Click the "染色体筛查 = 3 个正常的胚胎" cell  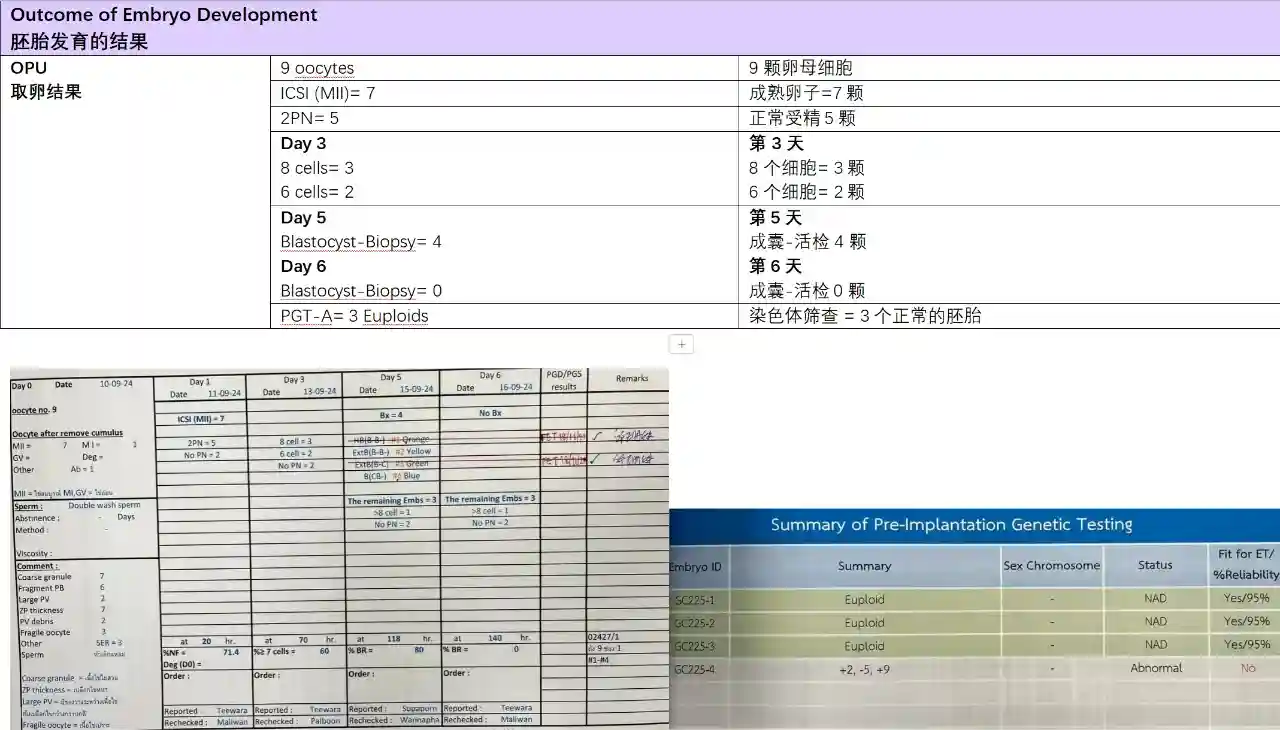click(865, 316)
